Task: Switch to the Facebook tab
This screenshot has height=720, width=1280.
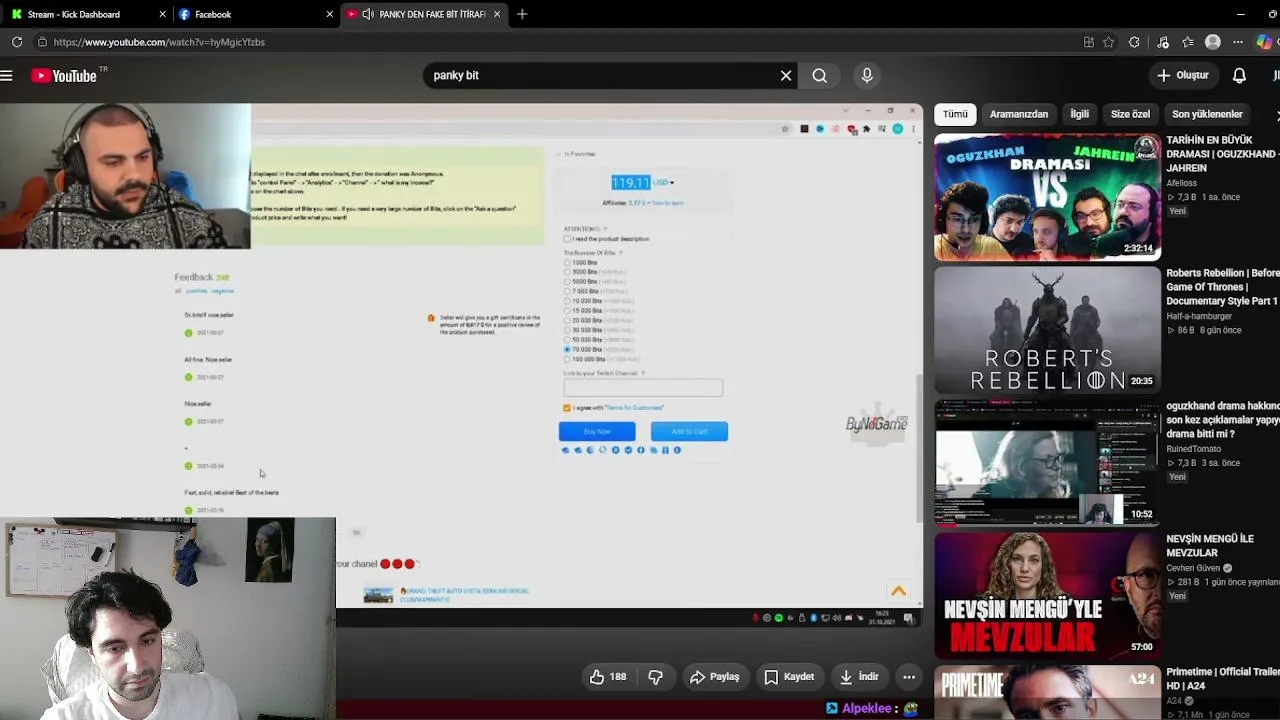Action: coord(255,14)
